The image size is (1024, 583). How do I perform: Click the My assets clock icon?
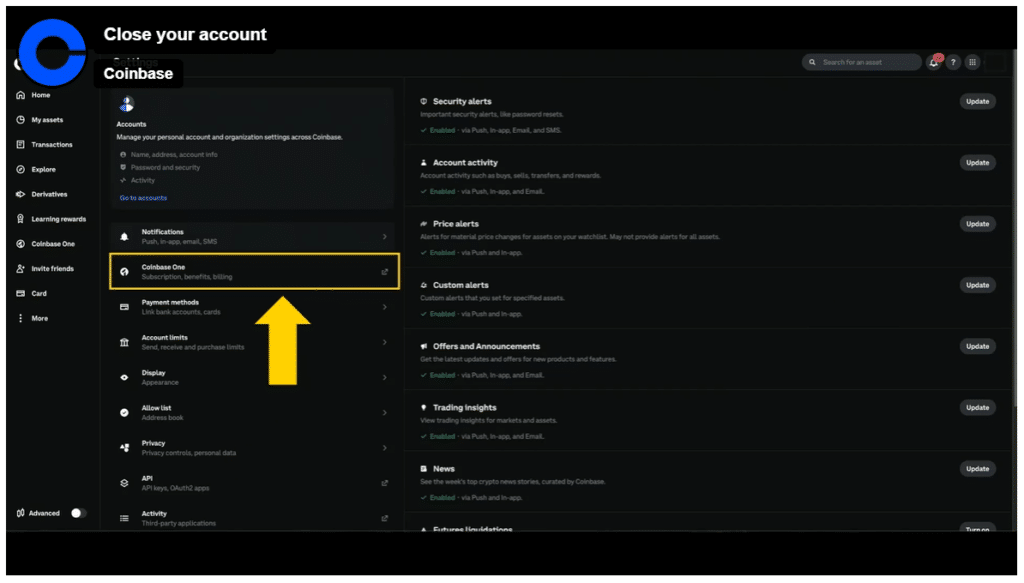pos(20,120)
